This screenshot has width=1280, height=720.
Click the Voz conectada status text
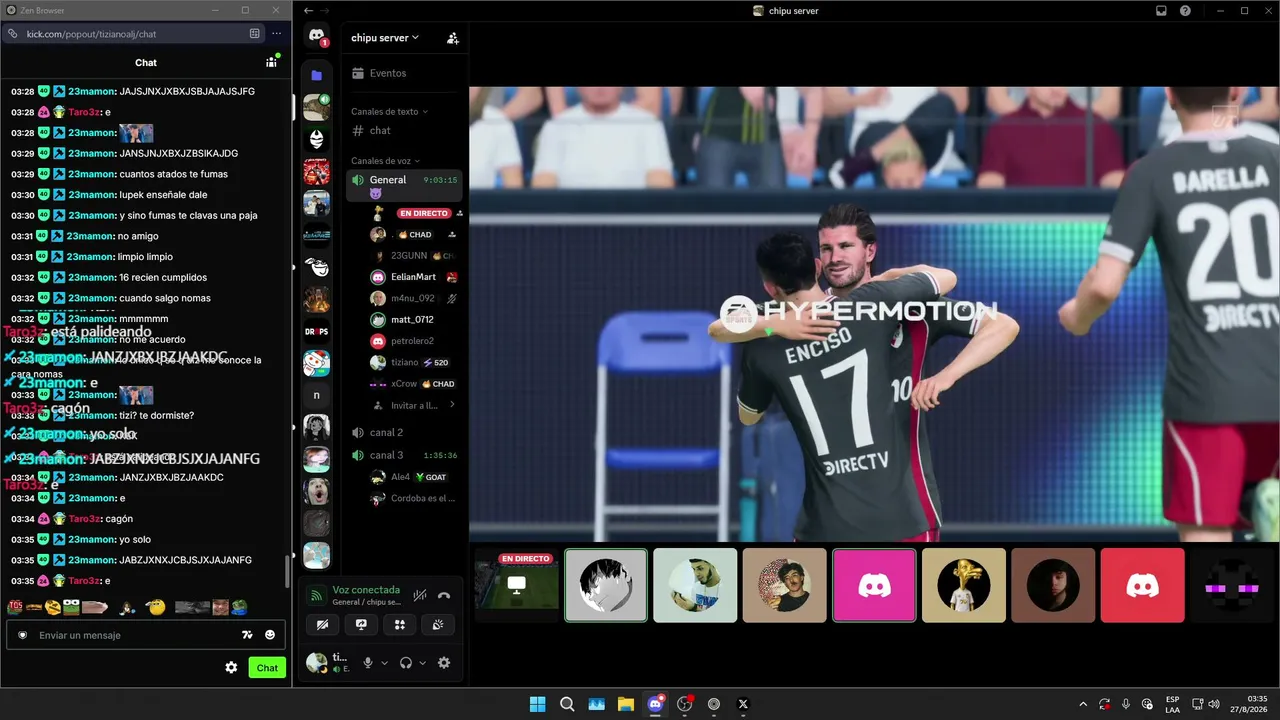[366, 590]
